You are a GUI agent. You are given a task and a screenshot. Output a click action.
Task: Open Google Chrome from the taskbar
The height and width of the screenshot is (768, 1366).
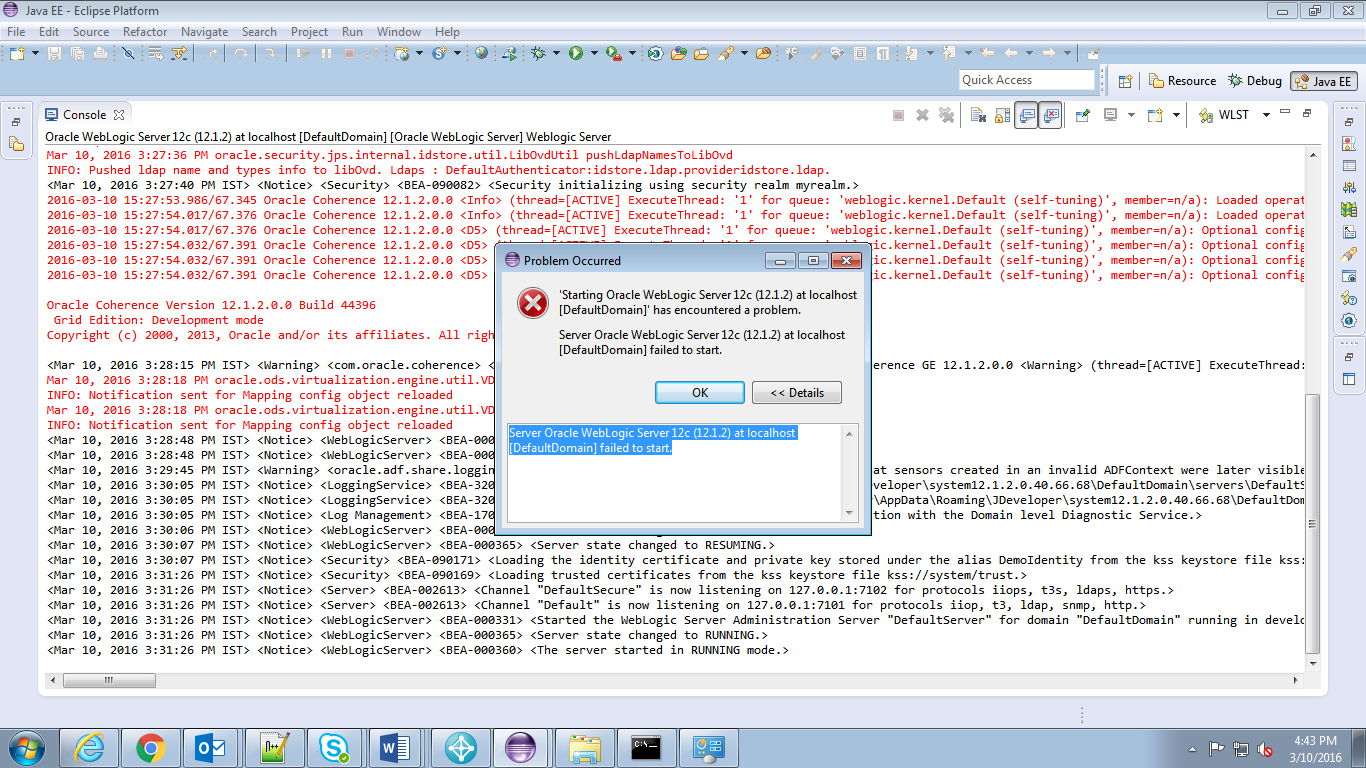tap(151, 747)
